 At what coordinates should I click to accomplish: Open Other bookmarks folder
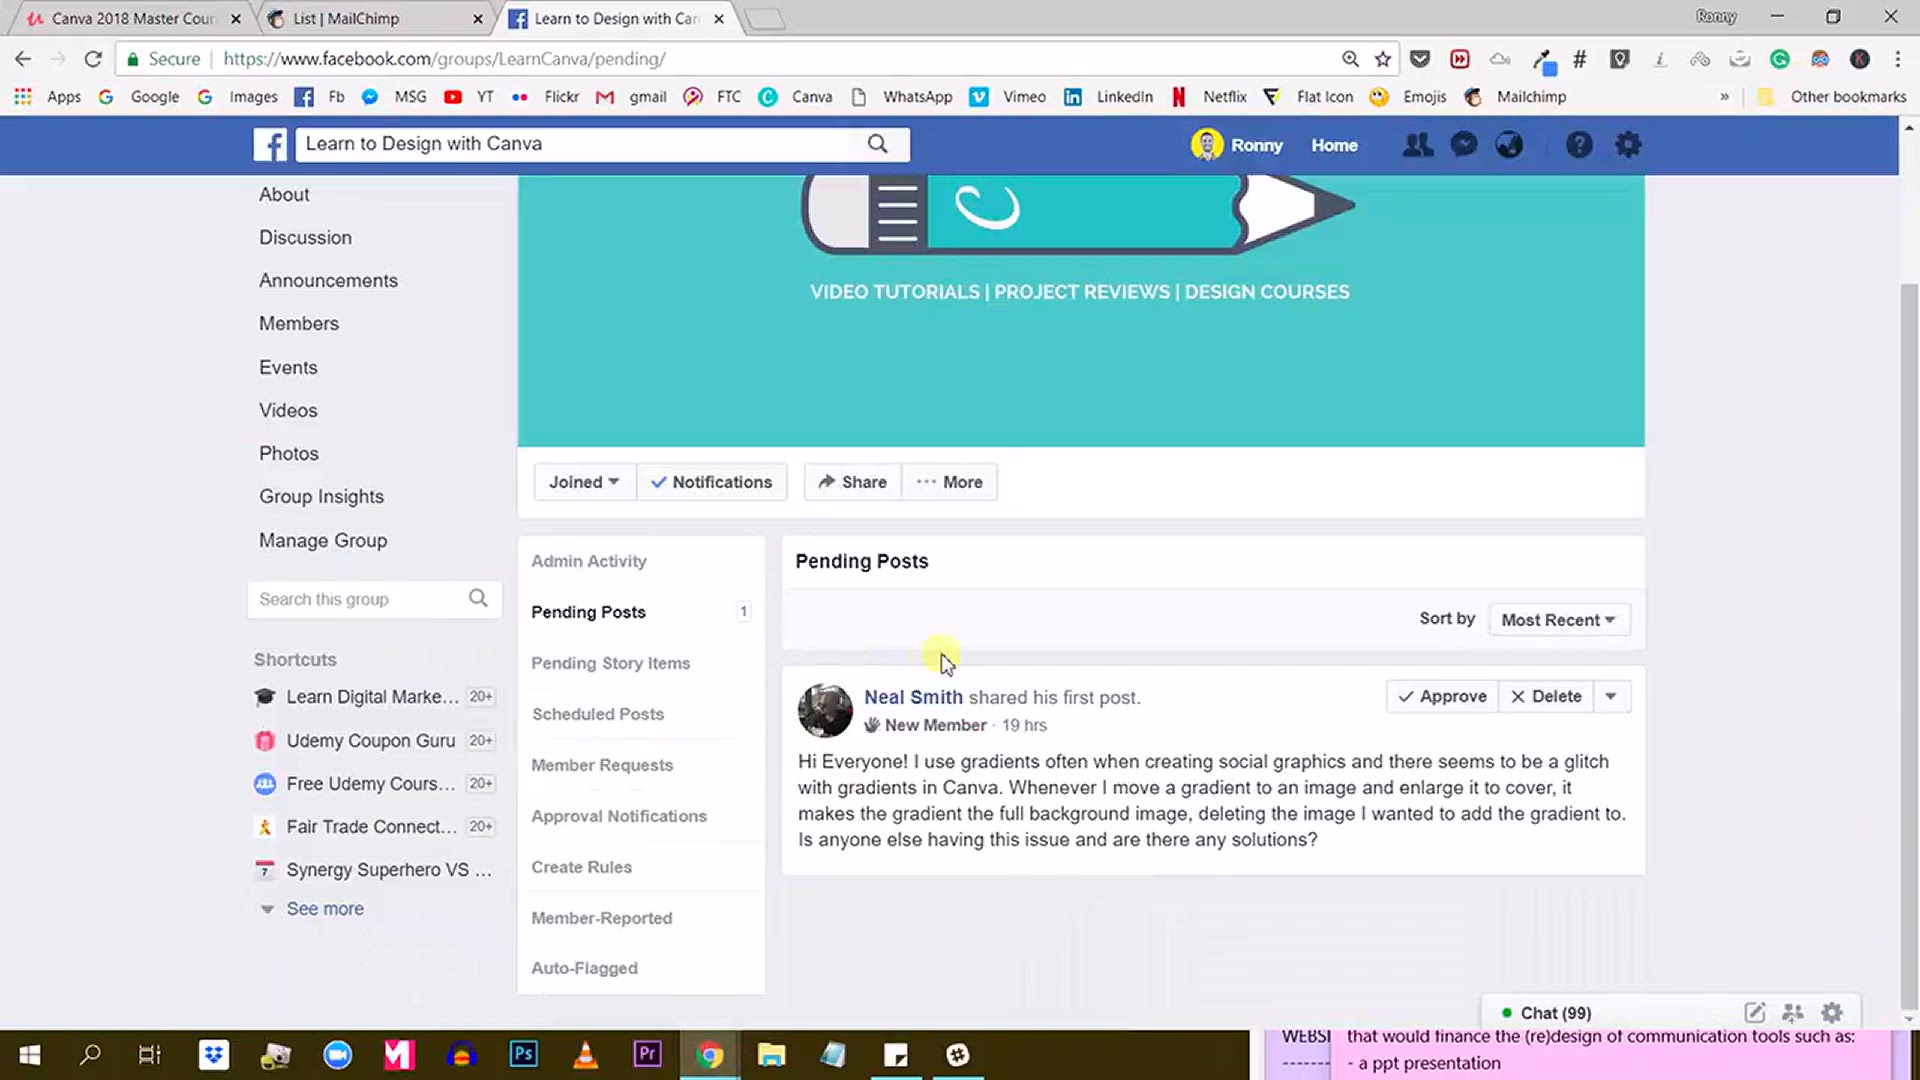(1832, 97)
